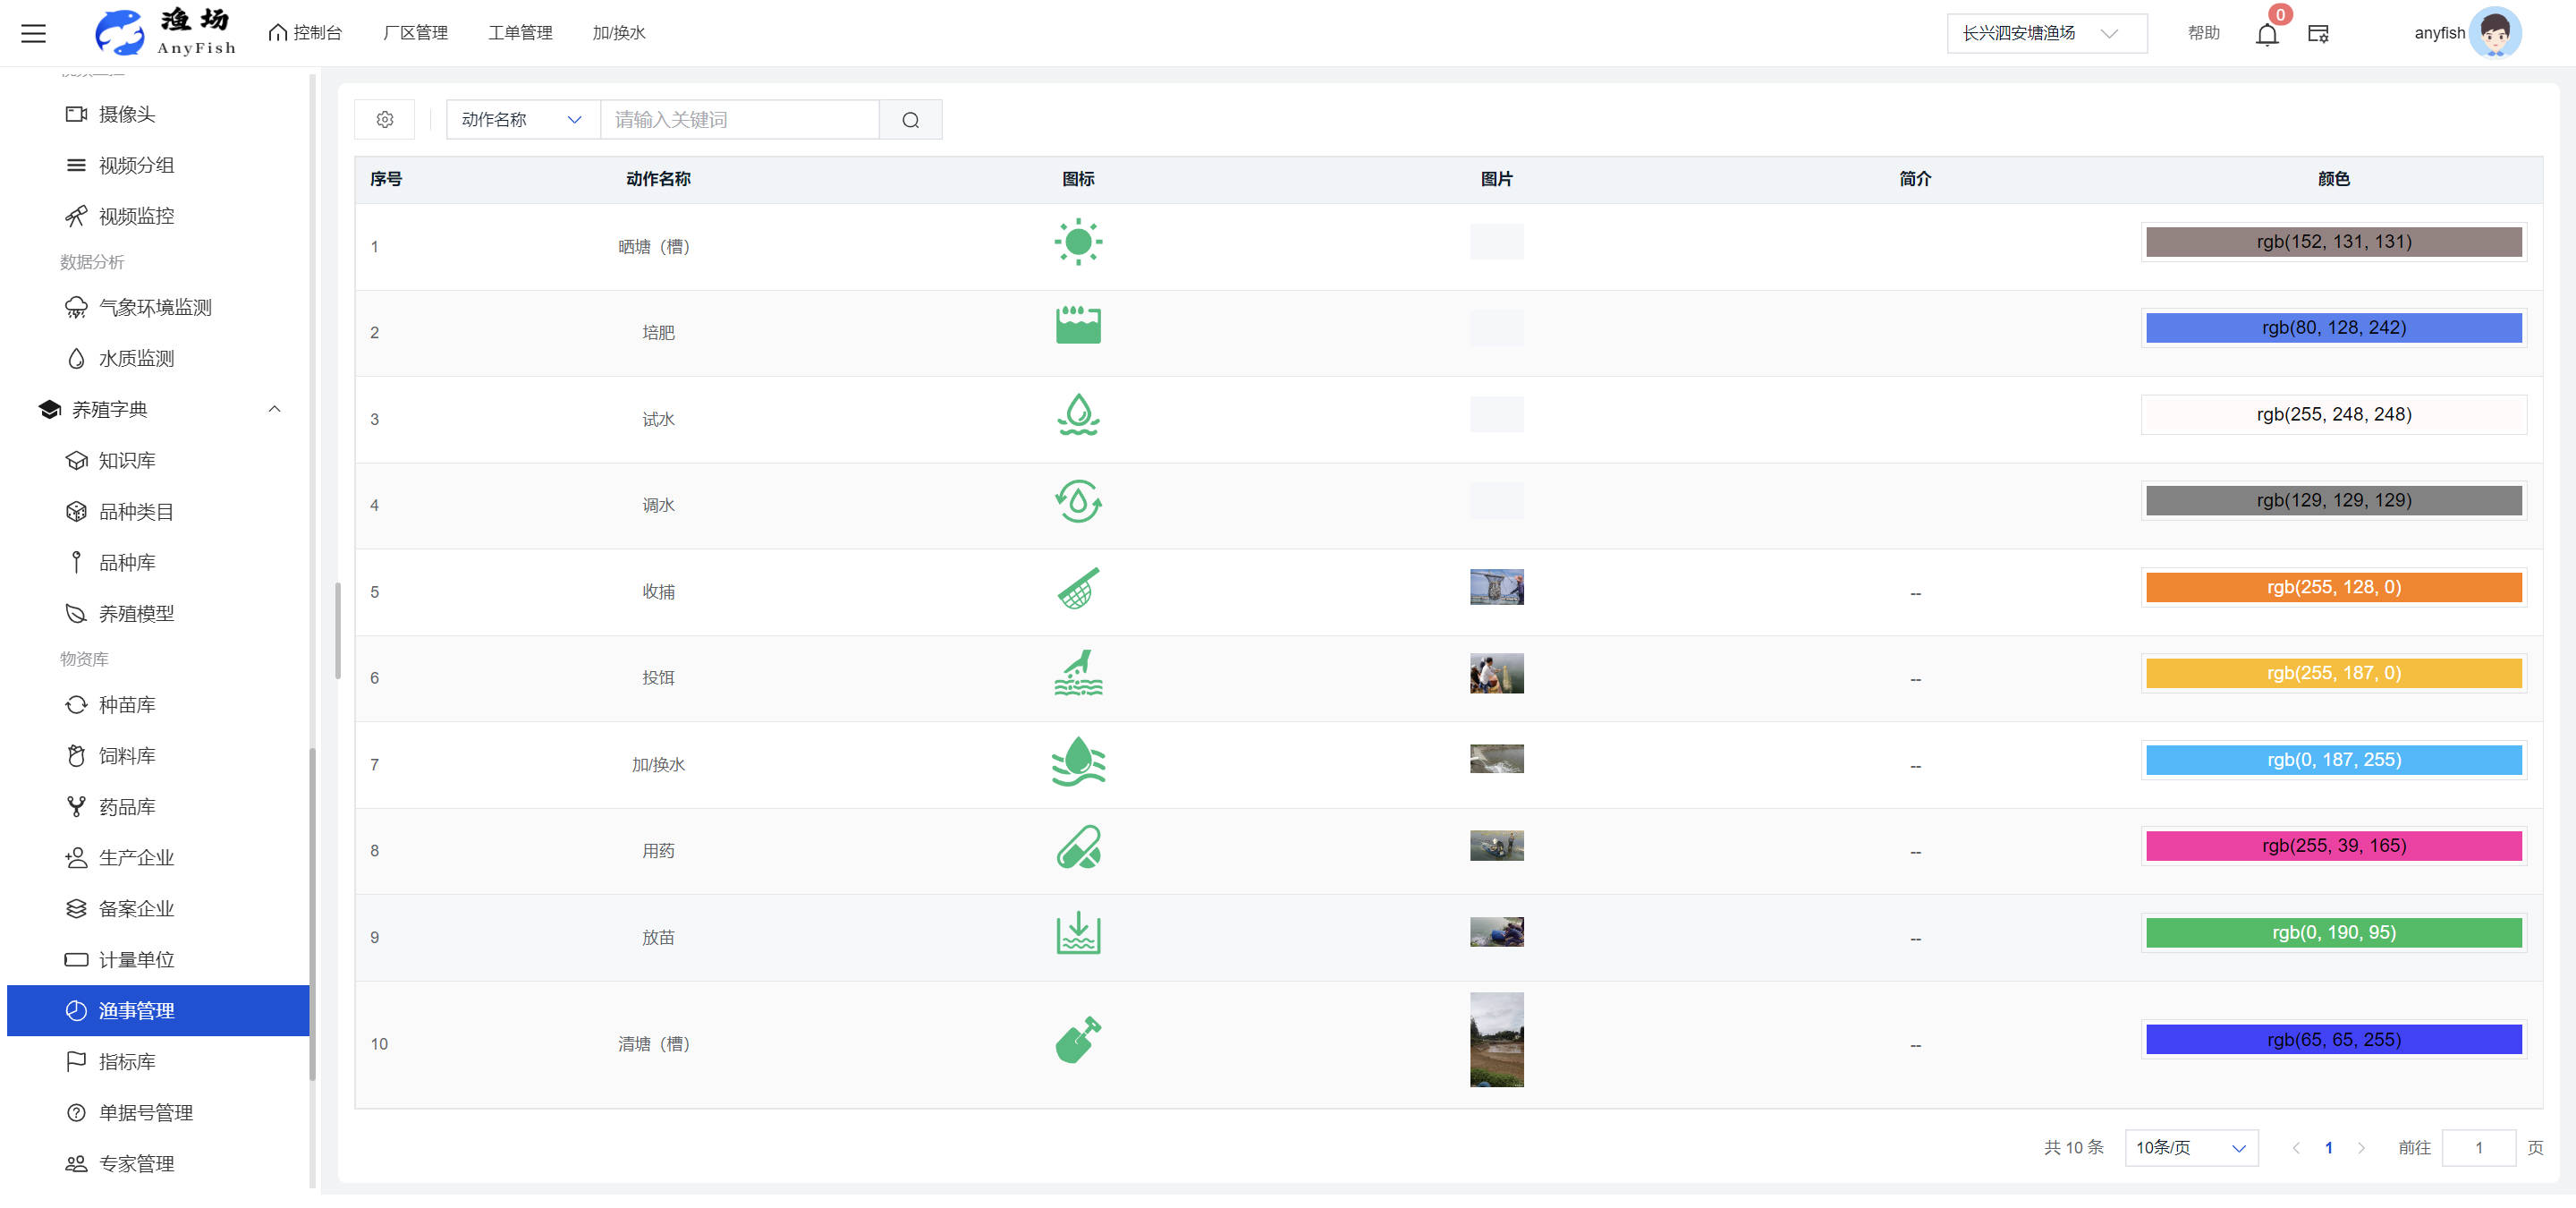This screenshot has width=2576, height=1208.
Task: Open the 动作名称 search field dropdown
Action: [x=522, y=120]
